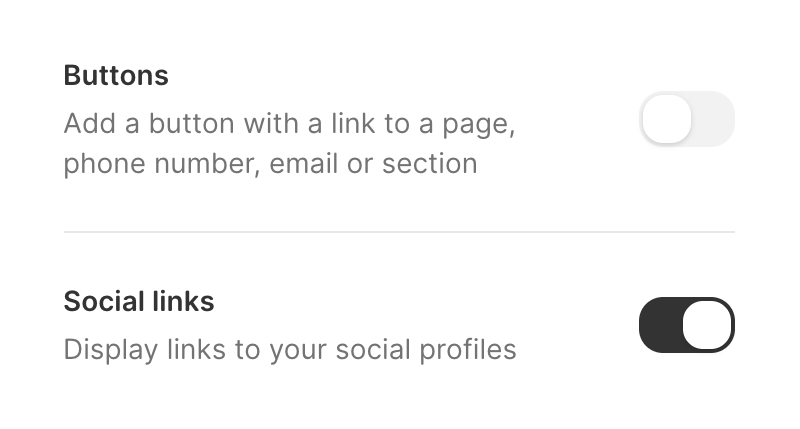800x429 pixels.
Task: Click 'Display links to your social profiles' text
Action: click(289, 350)
